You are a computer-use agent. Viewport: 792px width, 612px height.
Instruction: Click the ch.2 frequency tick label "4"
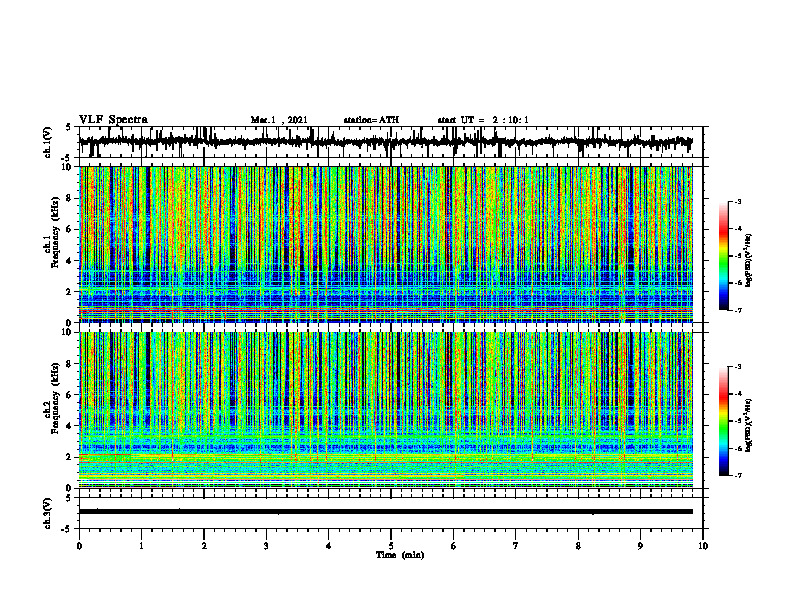[70, 426]
